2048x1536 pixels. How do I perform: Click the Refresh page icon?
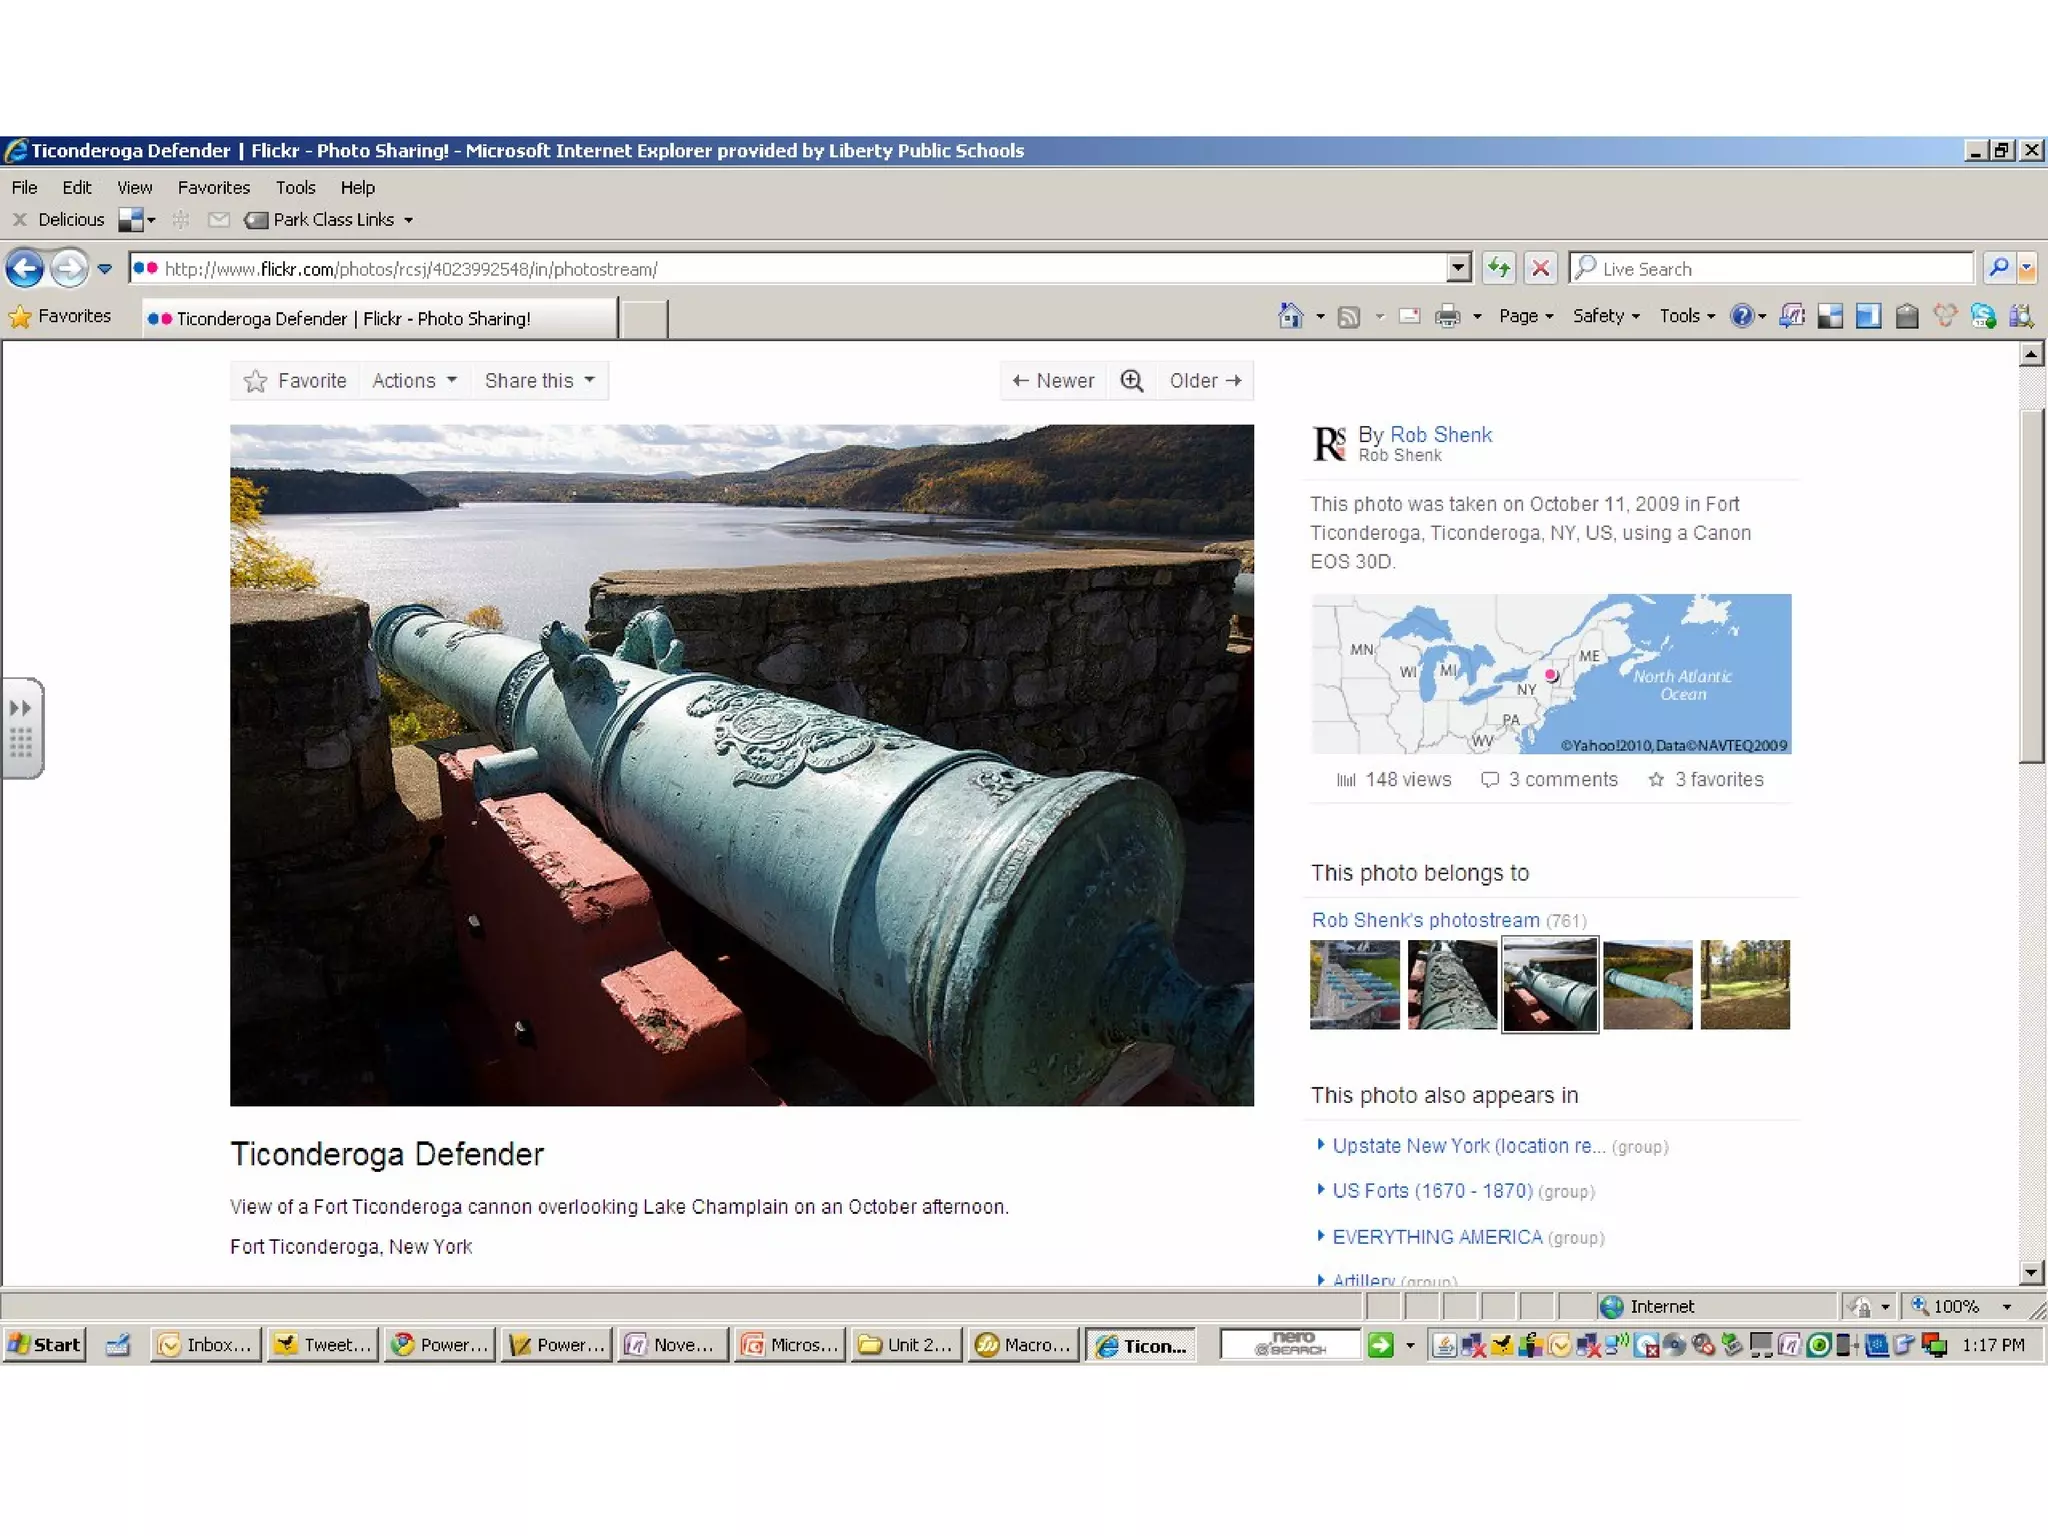[x=1498, y=268]
